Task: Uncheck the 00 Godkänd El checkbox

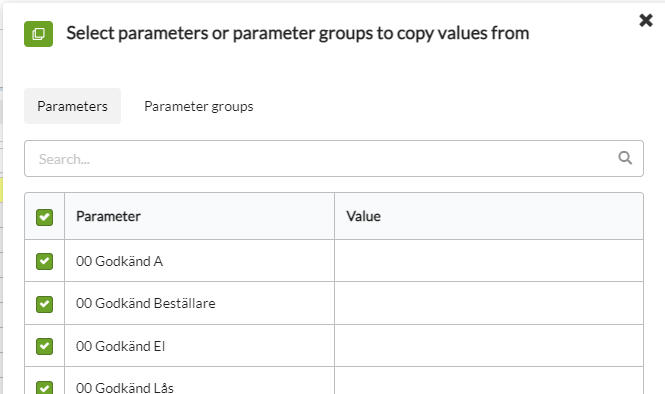Action: (45, 346)
